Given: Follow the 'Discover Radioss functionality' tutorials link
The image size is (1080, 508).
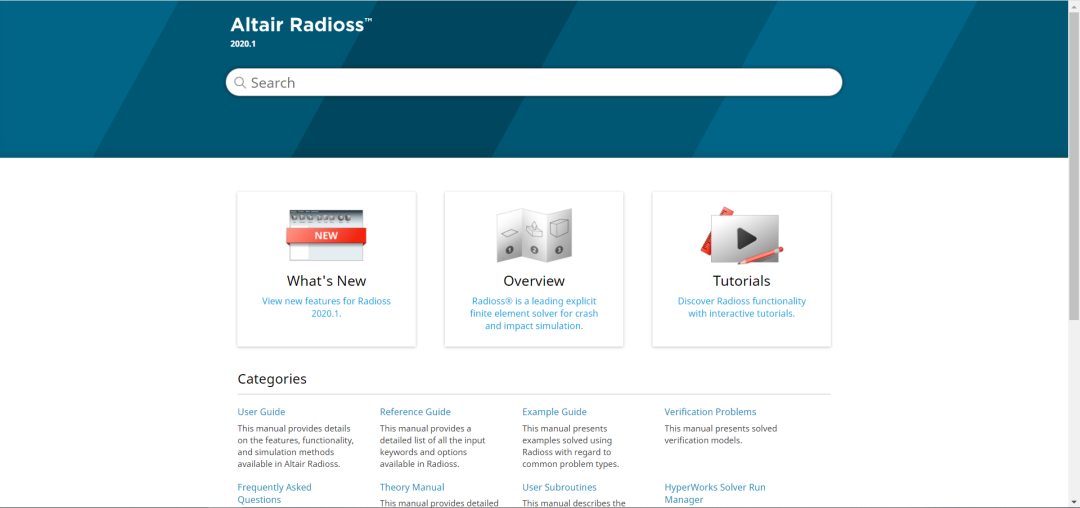Looking at the screenshot, I should 742,307.
